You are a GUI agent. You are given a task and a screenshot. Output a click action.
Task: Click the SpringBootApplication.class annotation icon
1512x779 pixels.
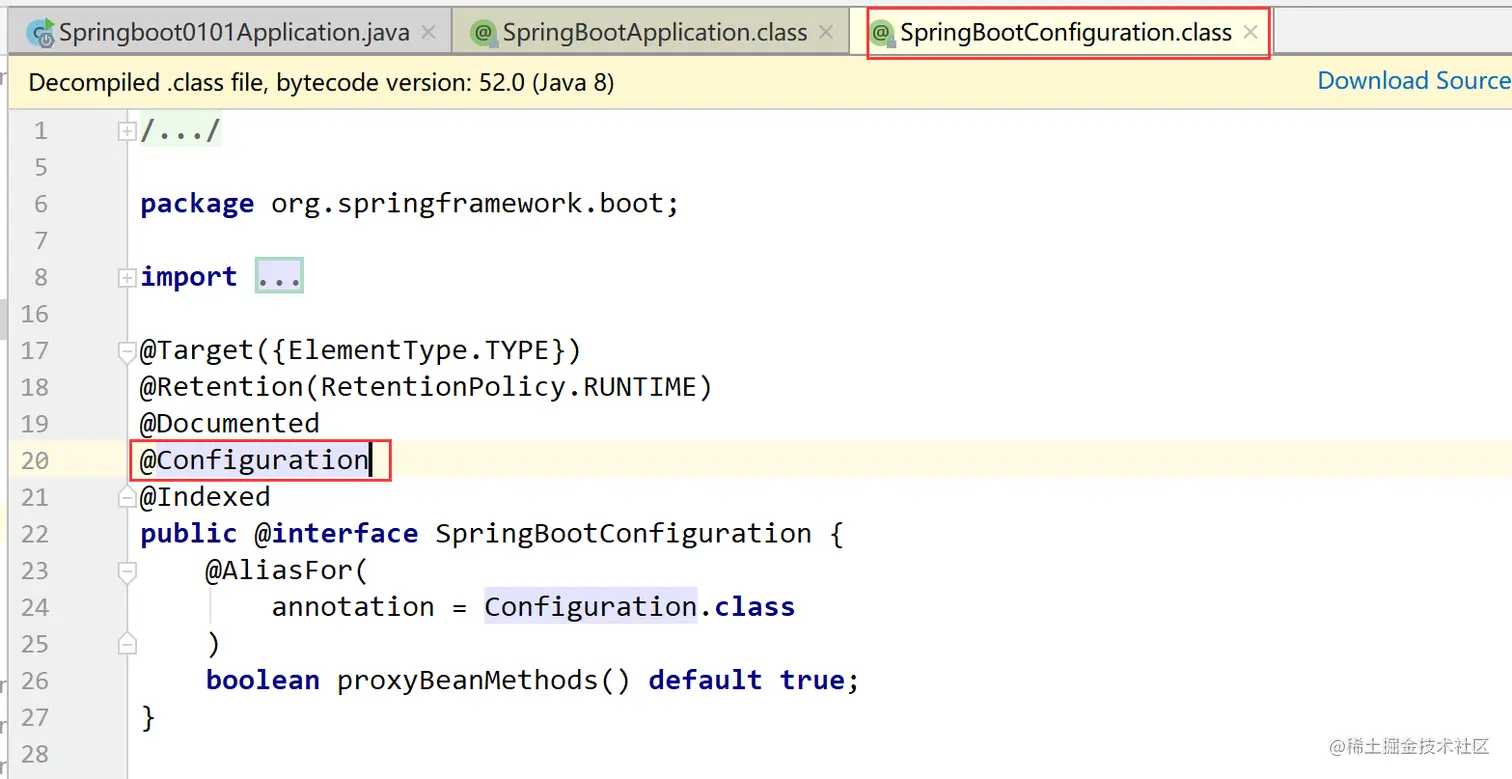pos(485,34)
